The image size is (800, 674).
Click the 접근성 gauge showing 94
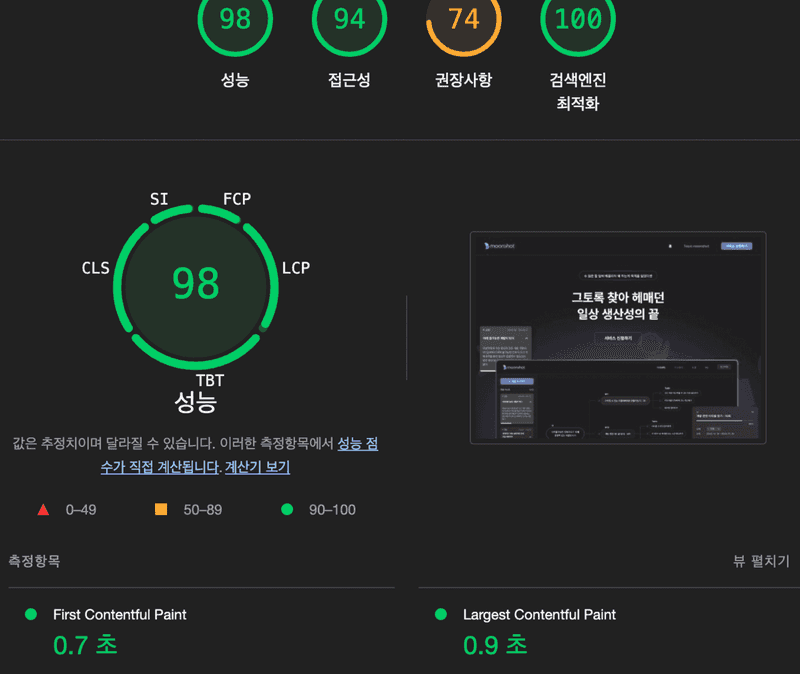349,20
